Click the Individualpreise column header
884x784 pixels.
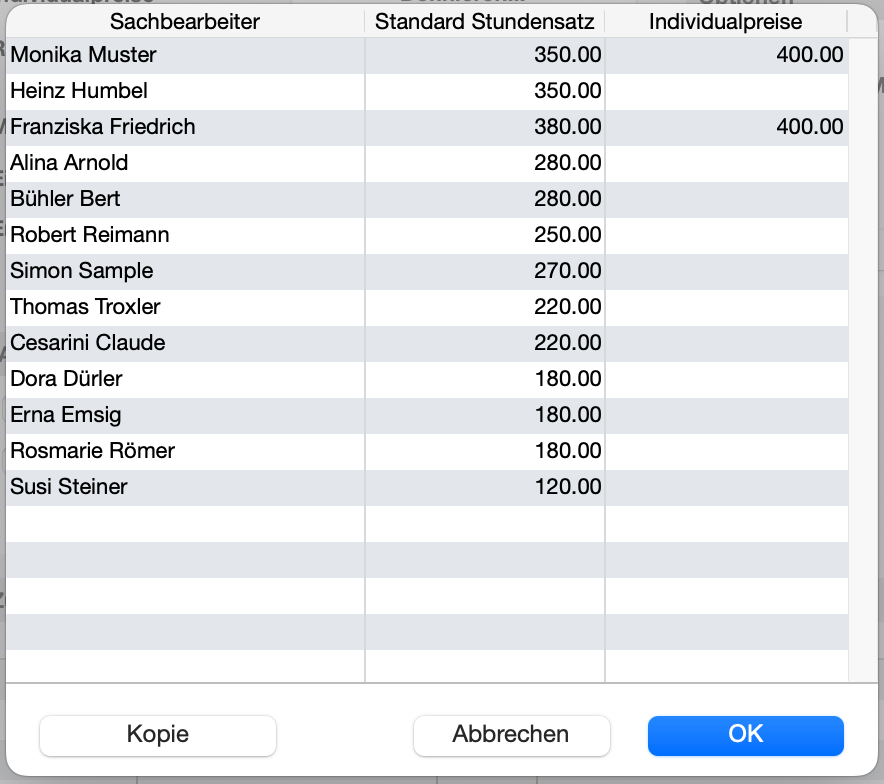coord(725,21)
